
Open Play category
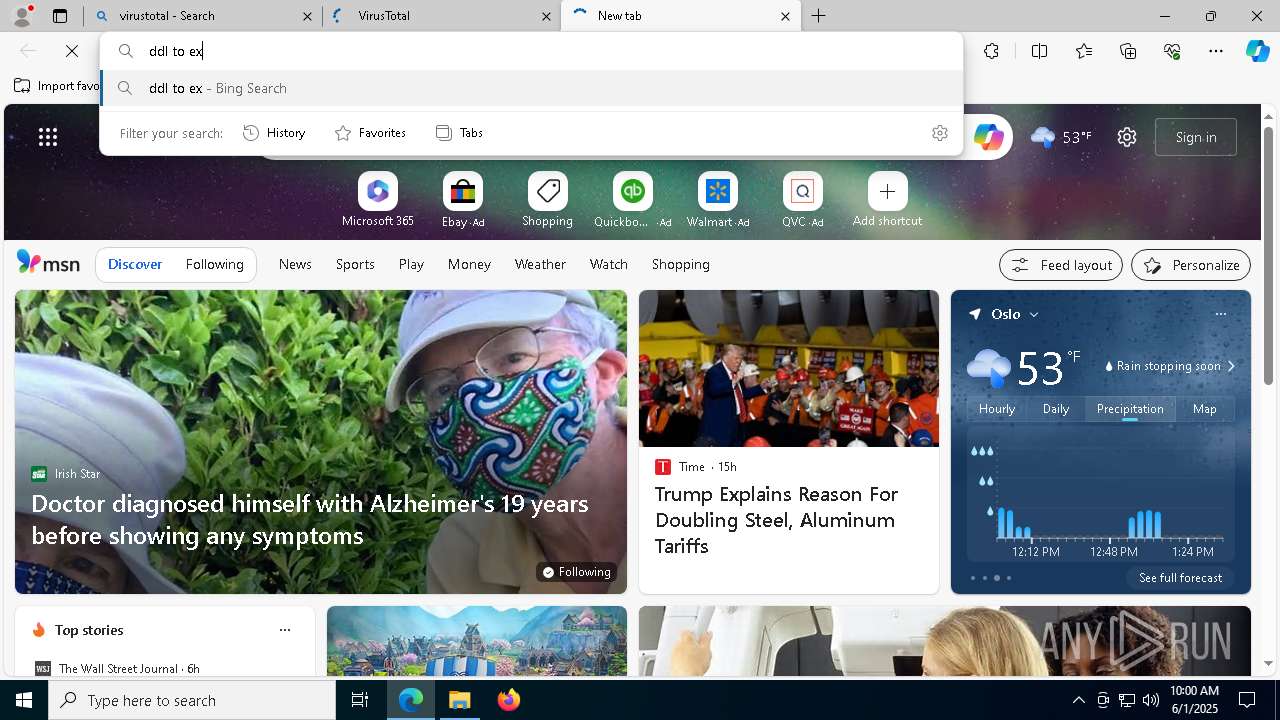[x=411, y=264]
